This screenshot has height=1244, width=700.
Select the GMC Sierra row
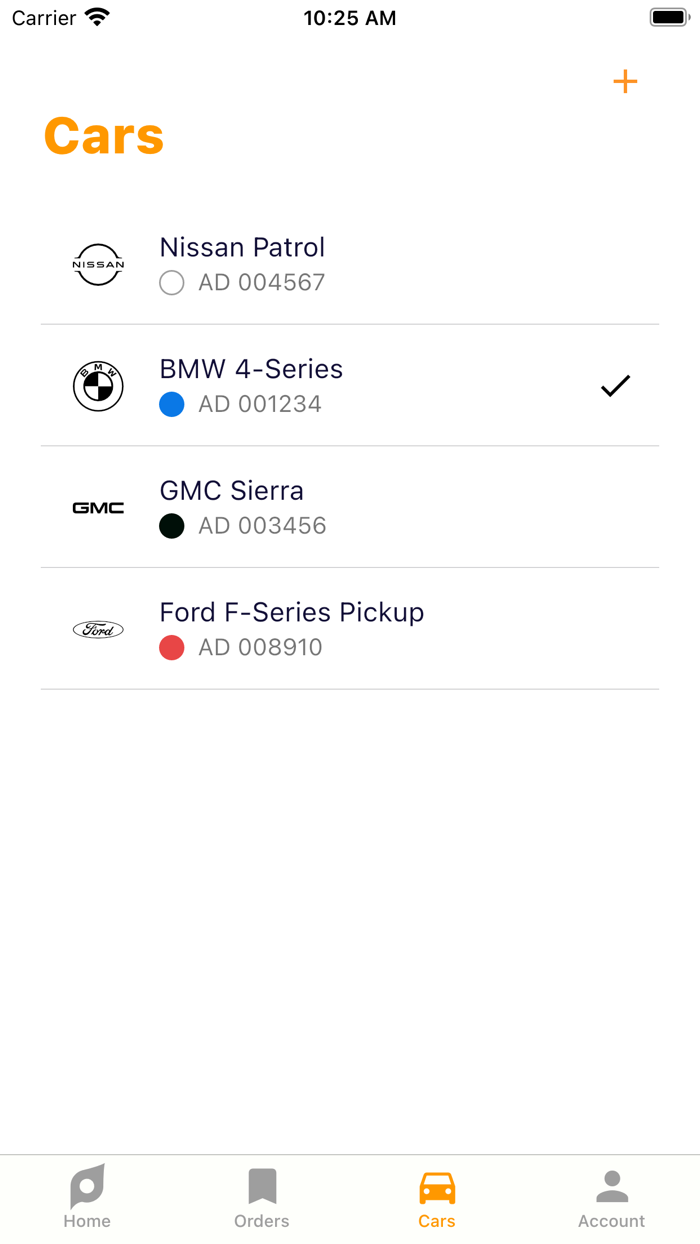350,507
